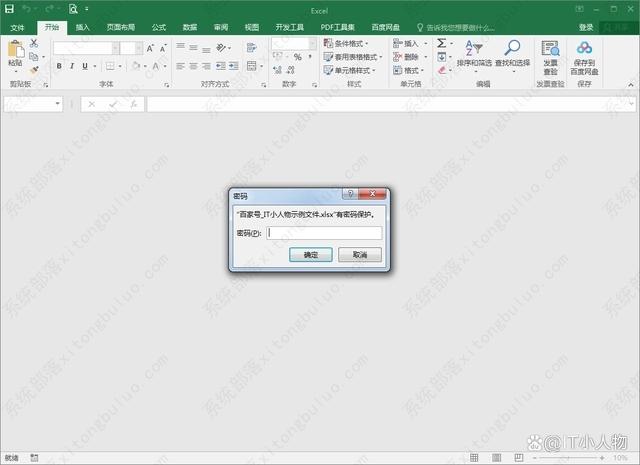Toggle Bold formatting button
Image resolution: width=640 pixels, height=465 pixels.
pyautogui.click(x=59, y=66)
